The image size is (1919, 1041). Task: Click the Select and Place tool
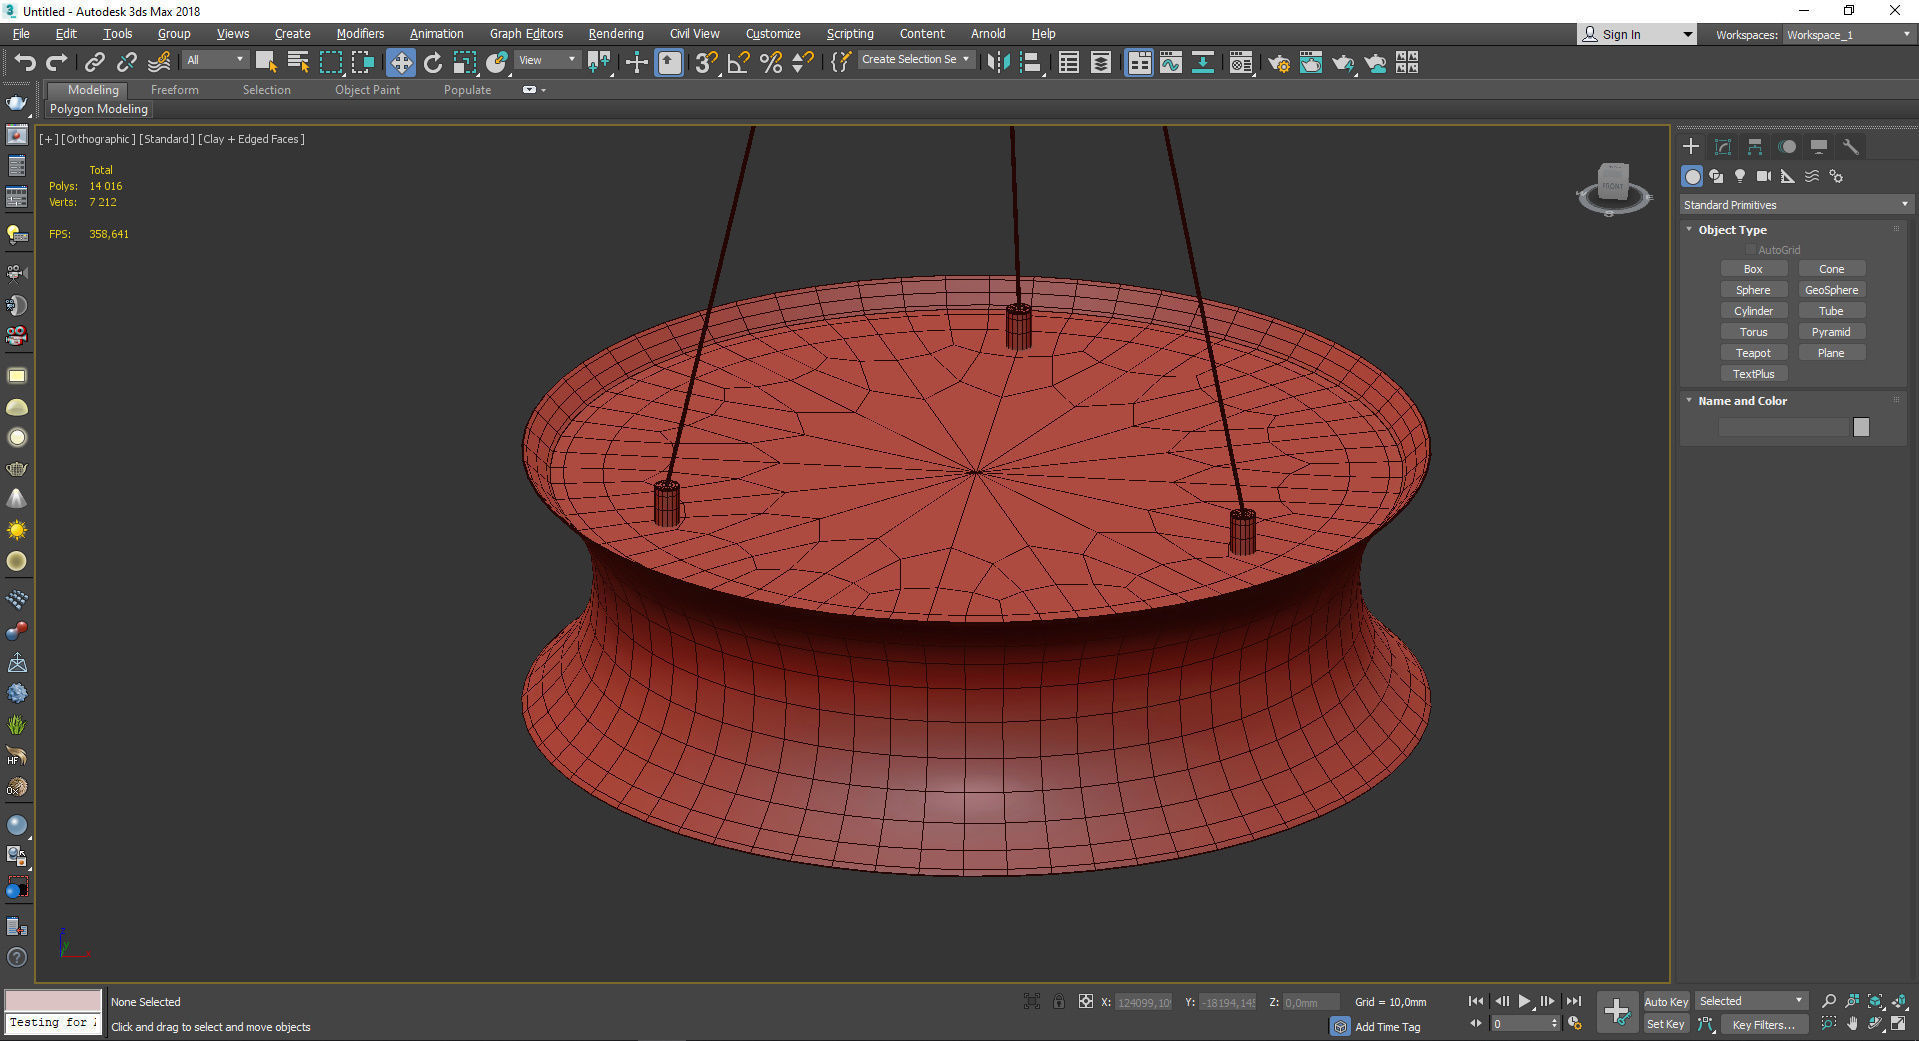tap(497, 63)
